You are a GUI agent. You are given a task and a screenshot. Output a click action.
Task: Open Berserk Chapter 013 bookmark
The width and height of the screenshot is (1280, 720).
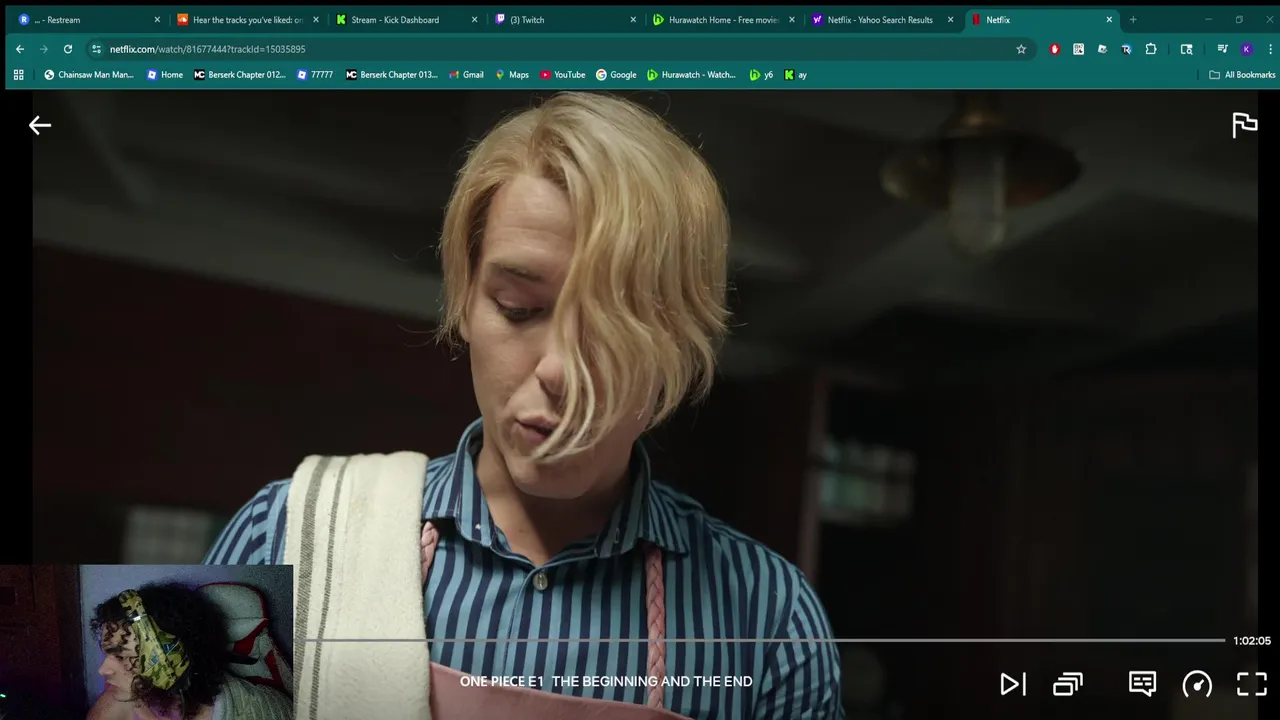pyautogui.click(x=392, y=75)
